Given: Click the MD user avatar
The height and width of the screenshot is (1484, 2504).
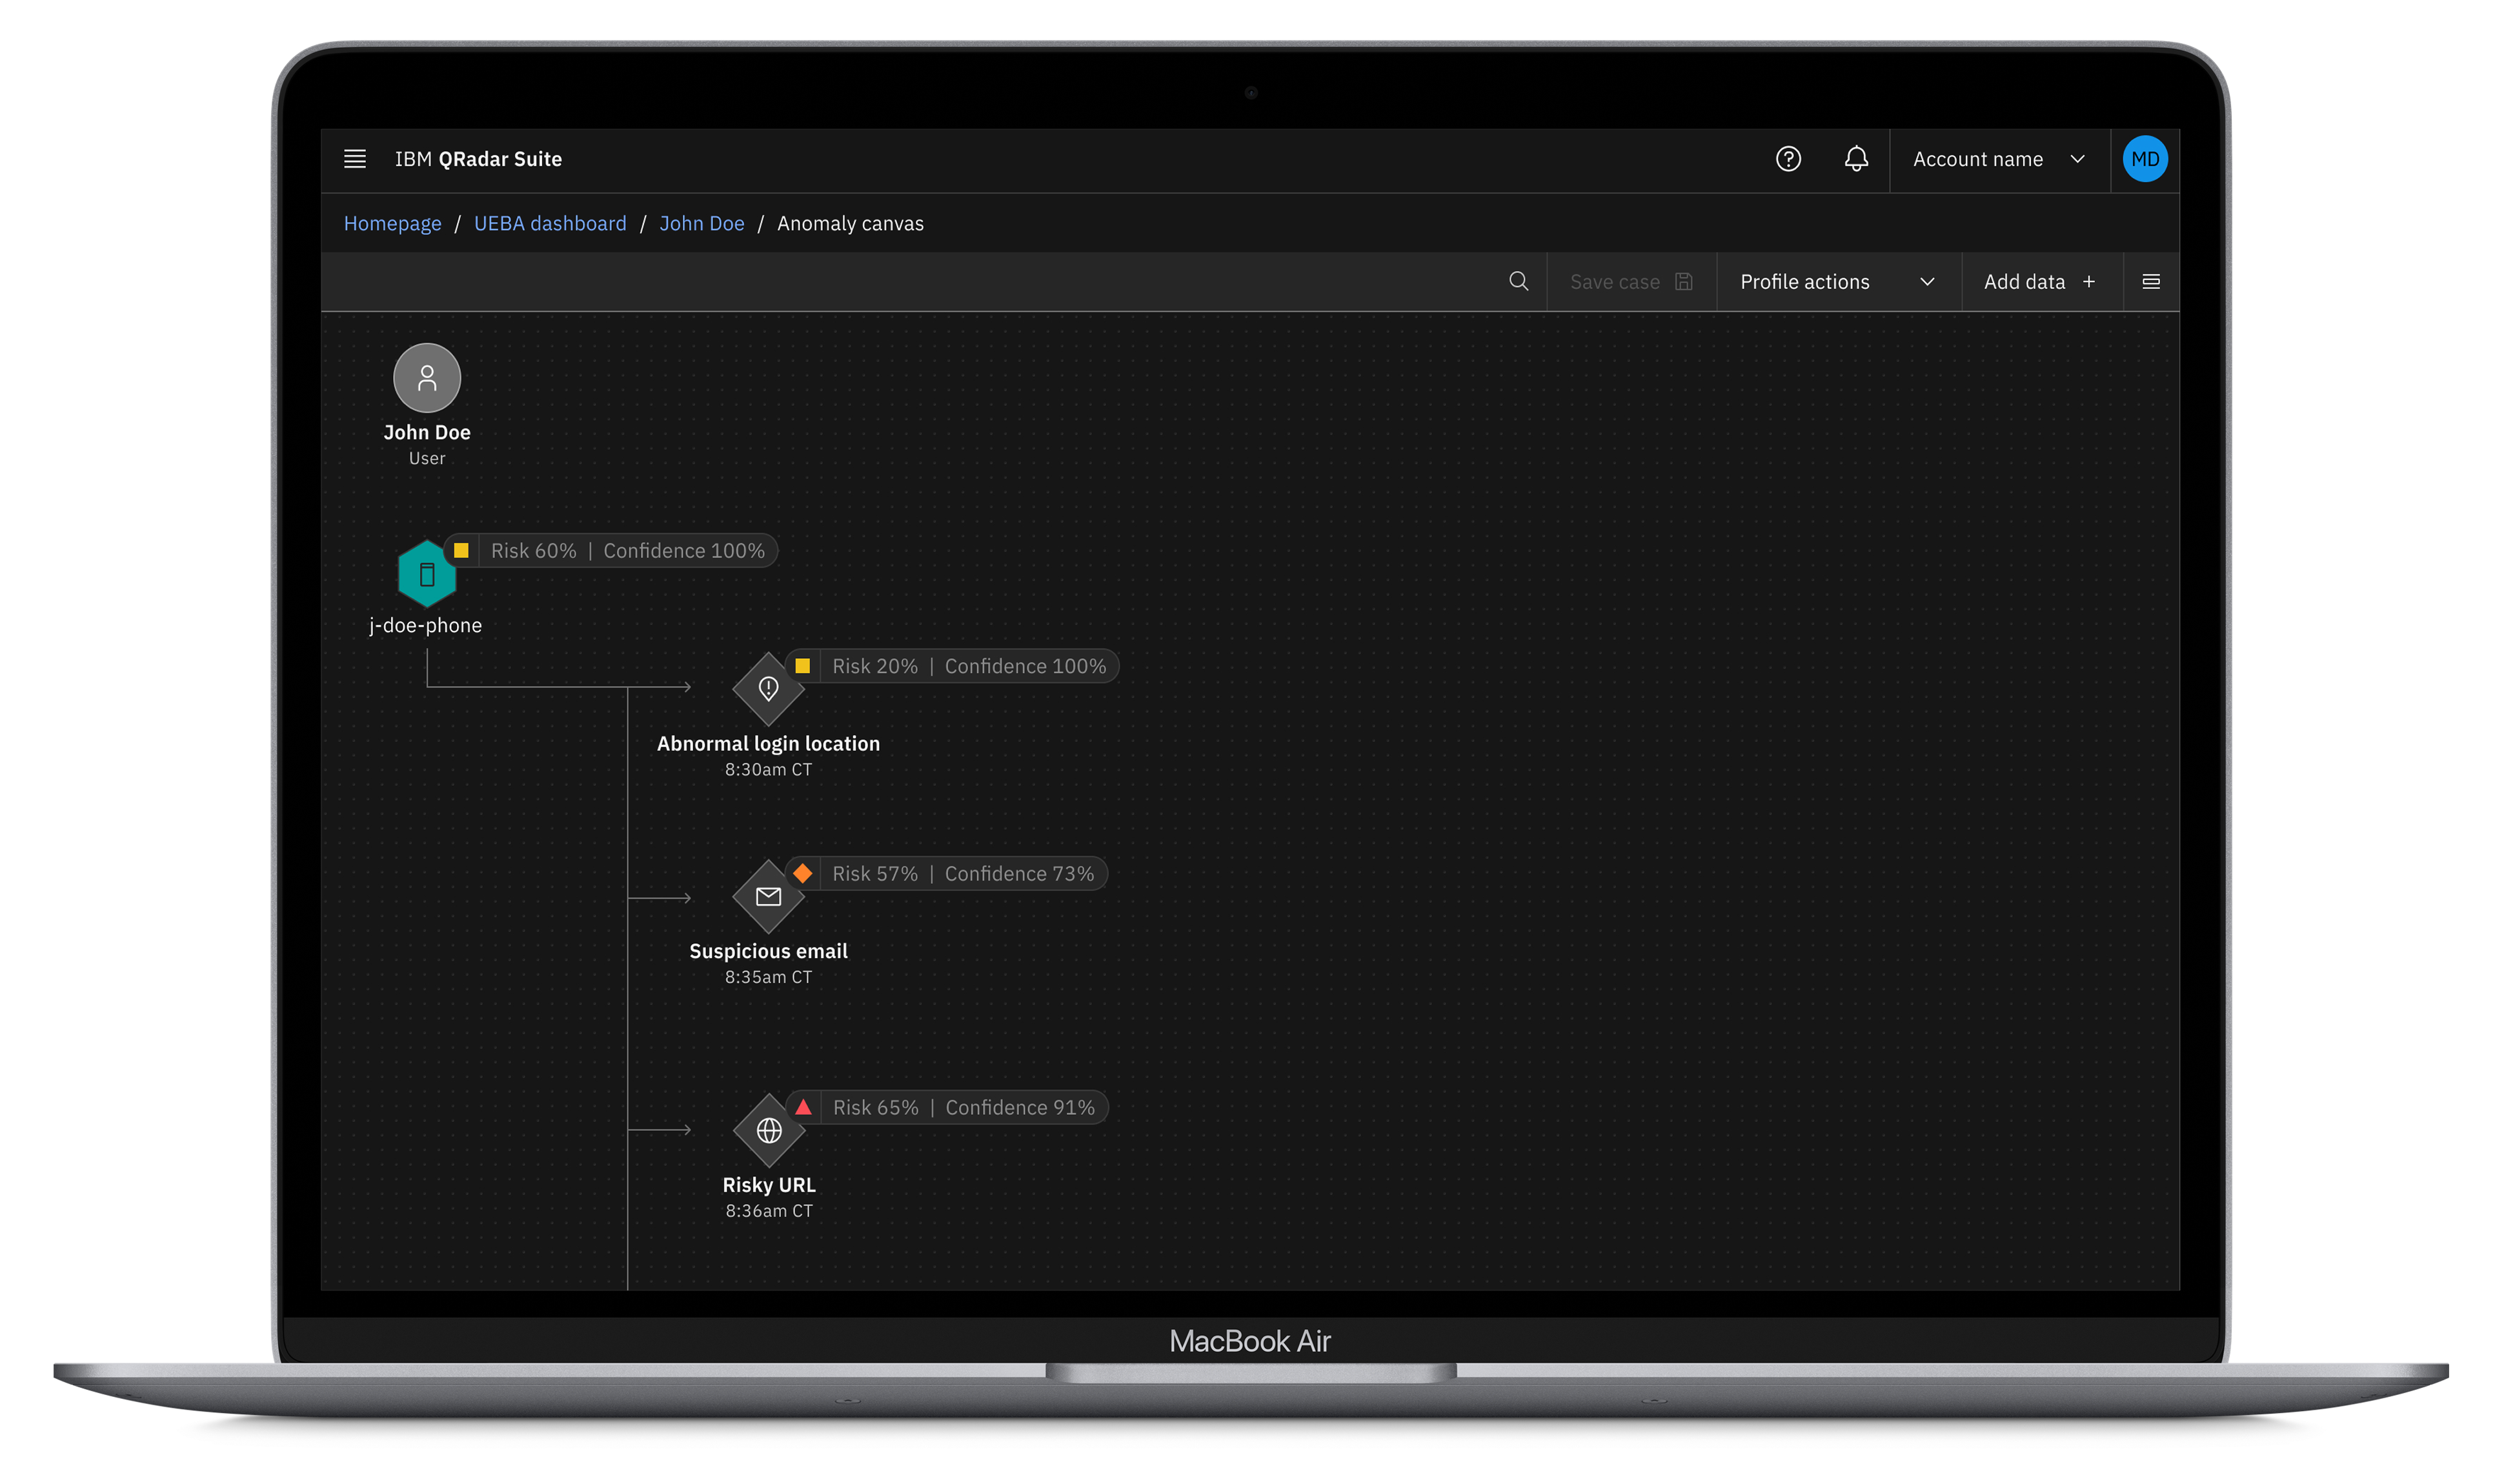Looking at the screenshot, I should coord(2144,159).
